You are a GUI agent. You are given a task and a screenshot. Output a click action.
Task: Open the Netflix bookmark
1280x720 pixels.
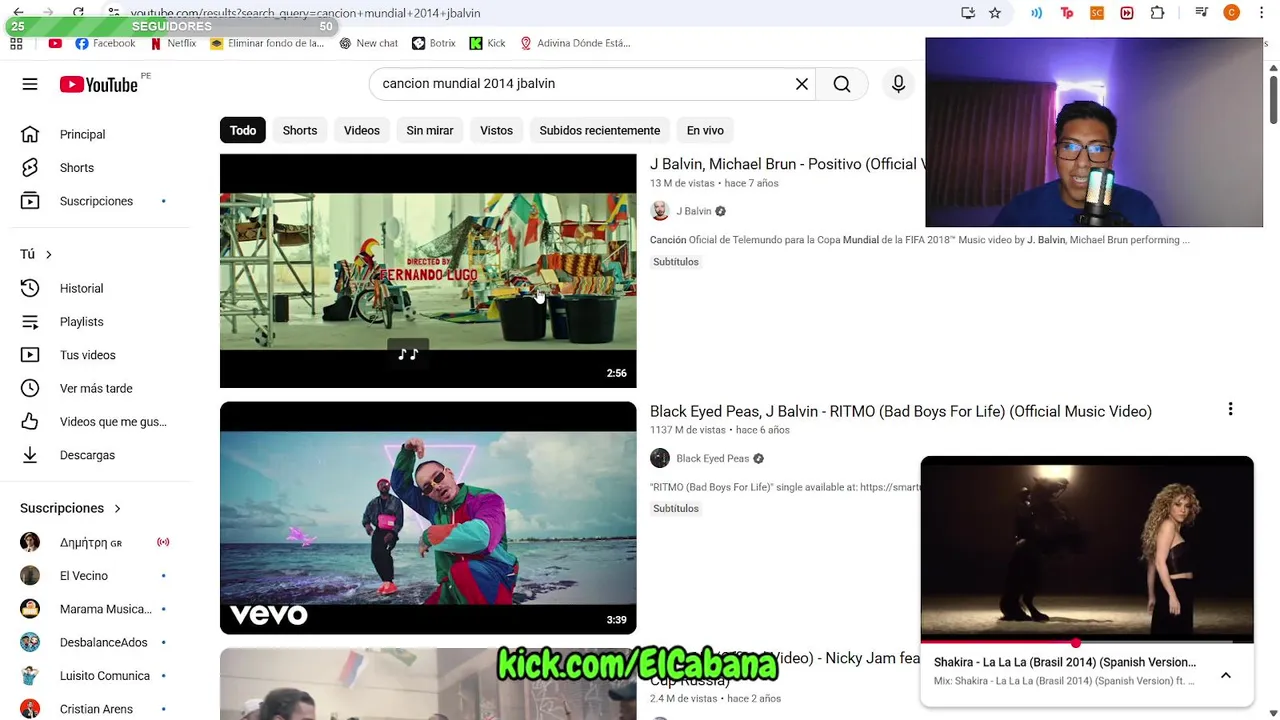pos(173,43)
